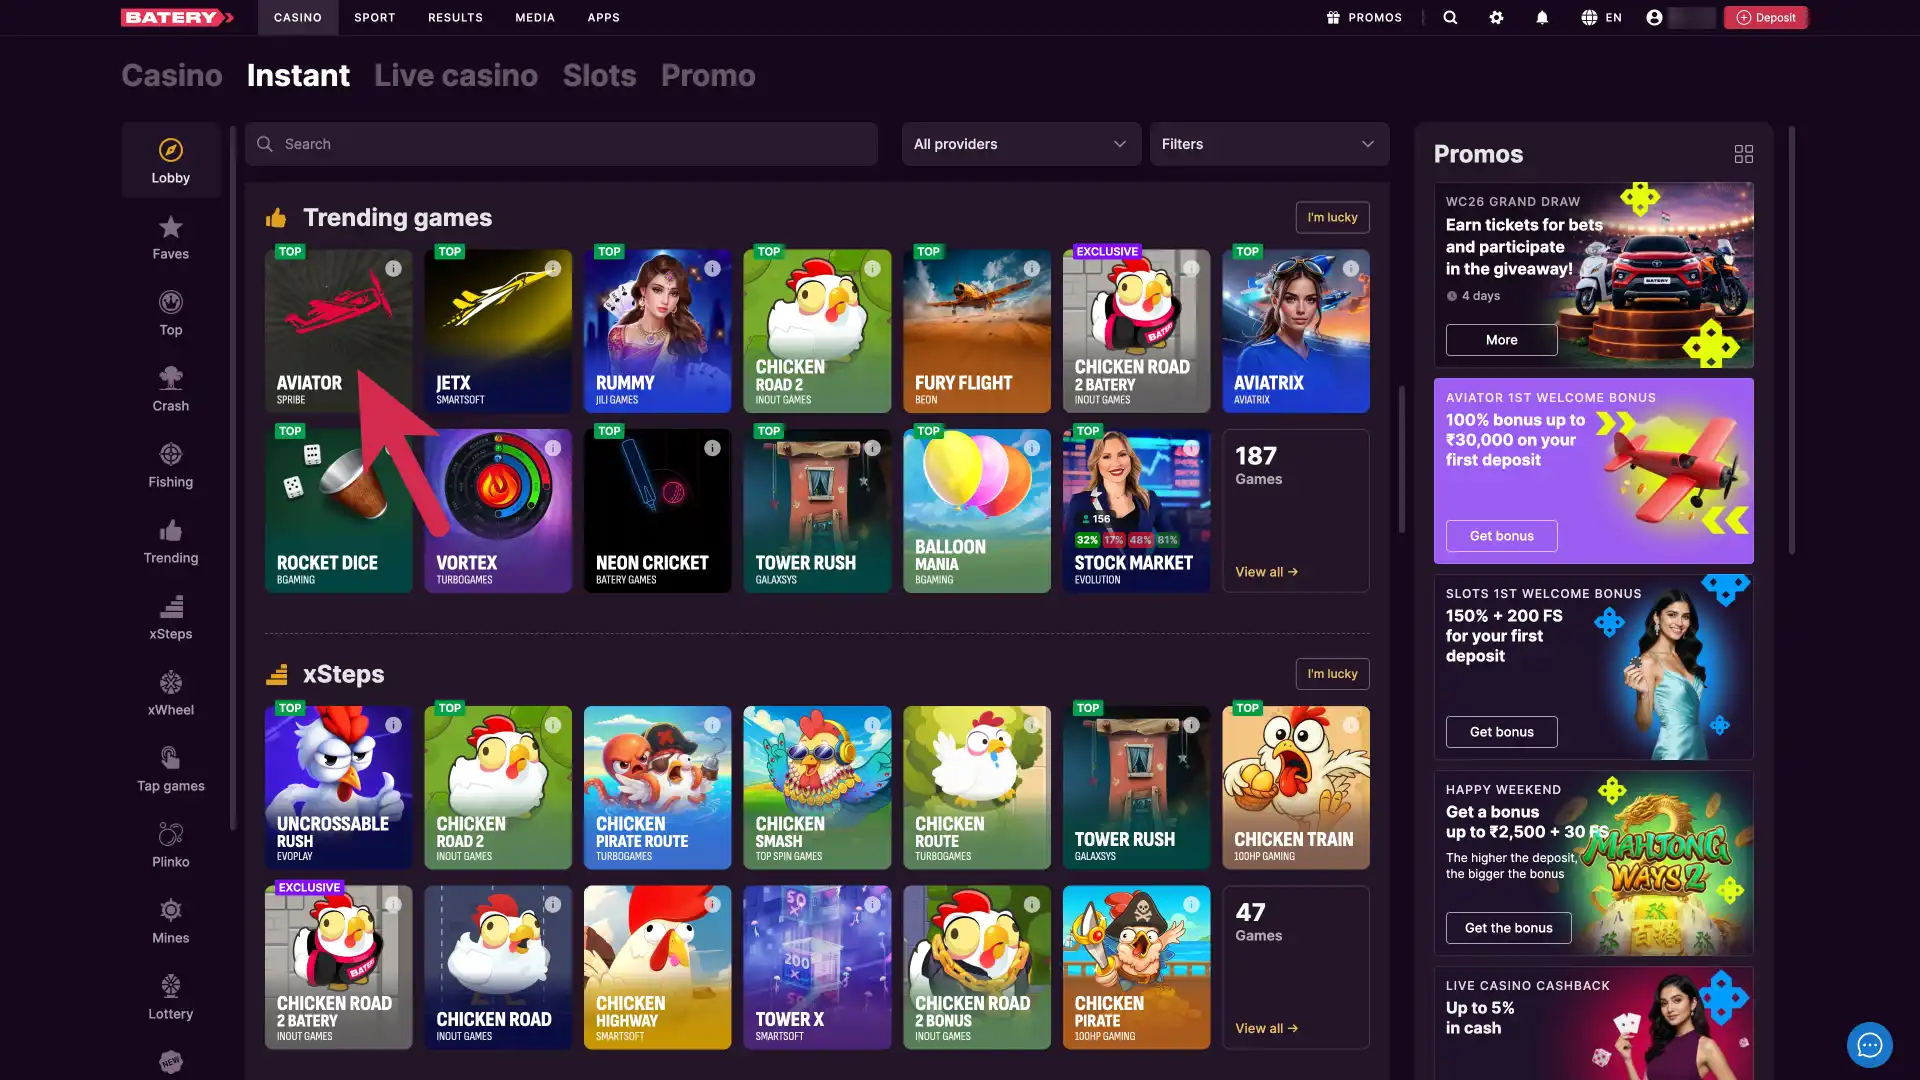Viewport: 1920px width, 1080px height.
Task: Show info for Rummy game
Action: (713, 268)
